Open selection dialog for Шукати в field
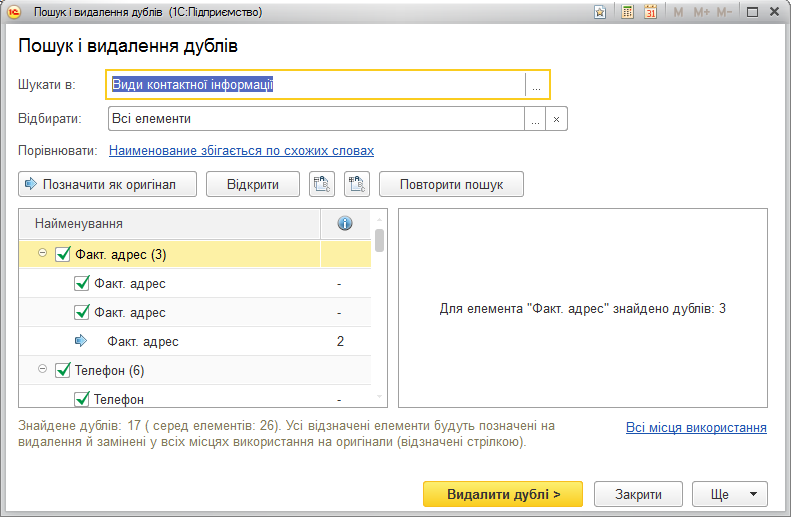This screenshot has height=517, width=791. click(536, 85)
